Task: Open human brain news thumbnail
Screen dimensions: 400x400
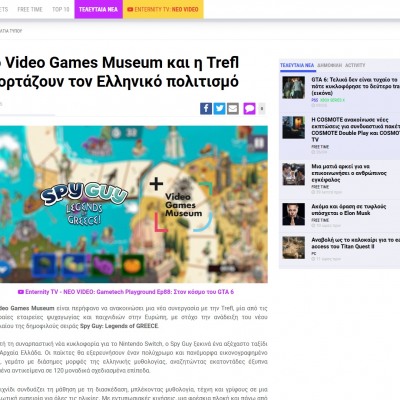Action: (x=294, y=174)
